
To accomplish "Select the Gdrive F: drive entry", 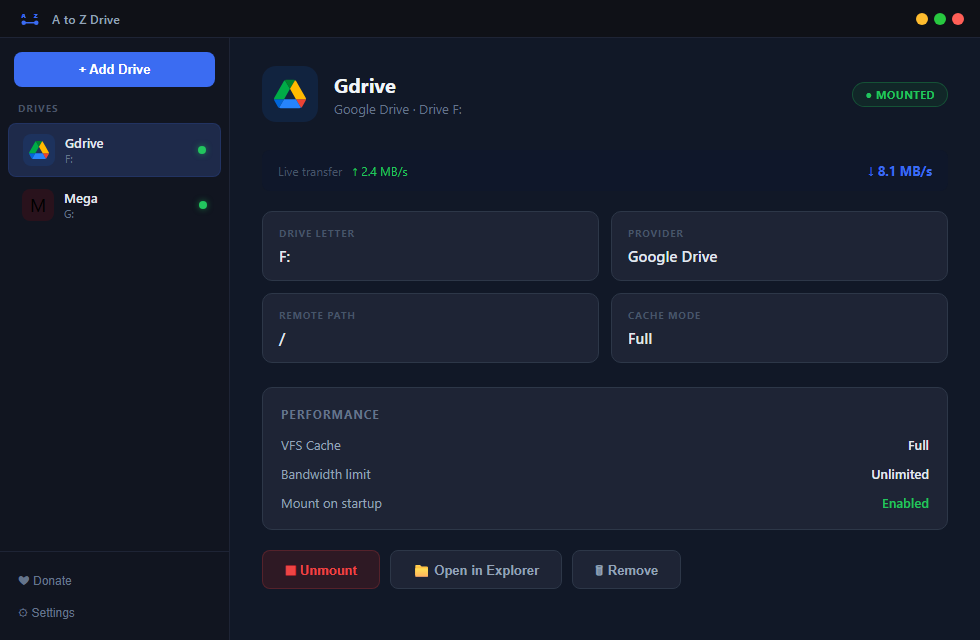I will point(114,150).
